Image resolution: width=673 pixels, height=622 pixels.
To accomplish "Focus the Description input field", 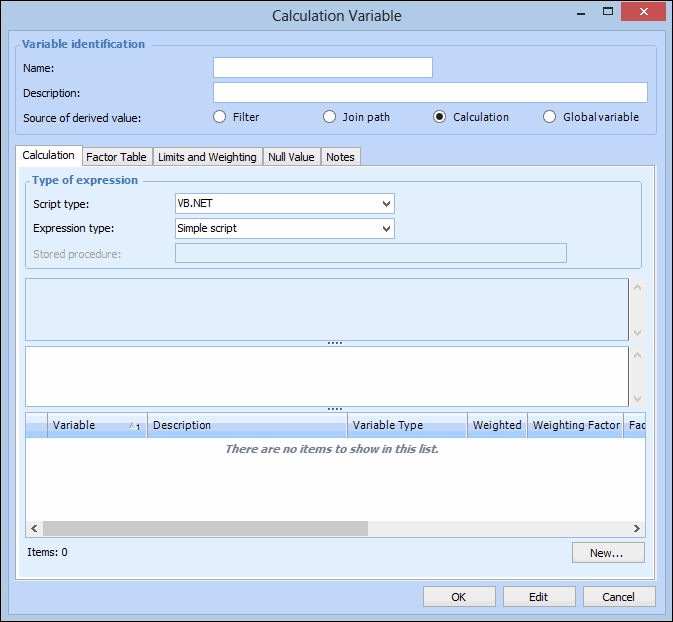I will pos(430,93).
